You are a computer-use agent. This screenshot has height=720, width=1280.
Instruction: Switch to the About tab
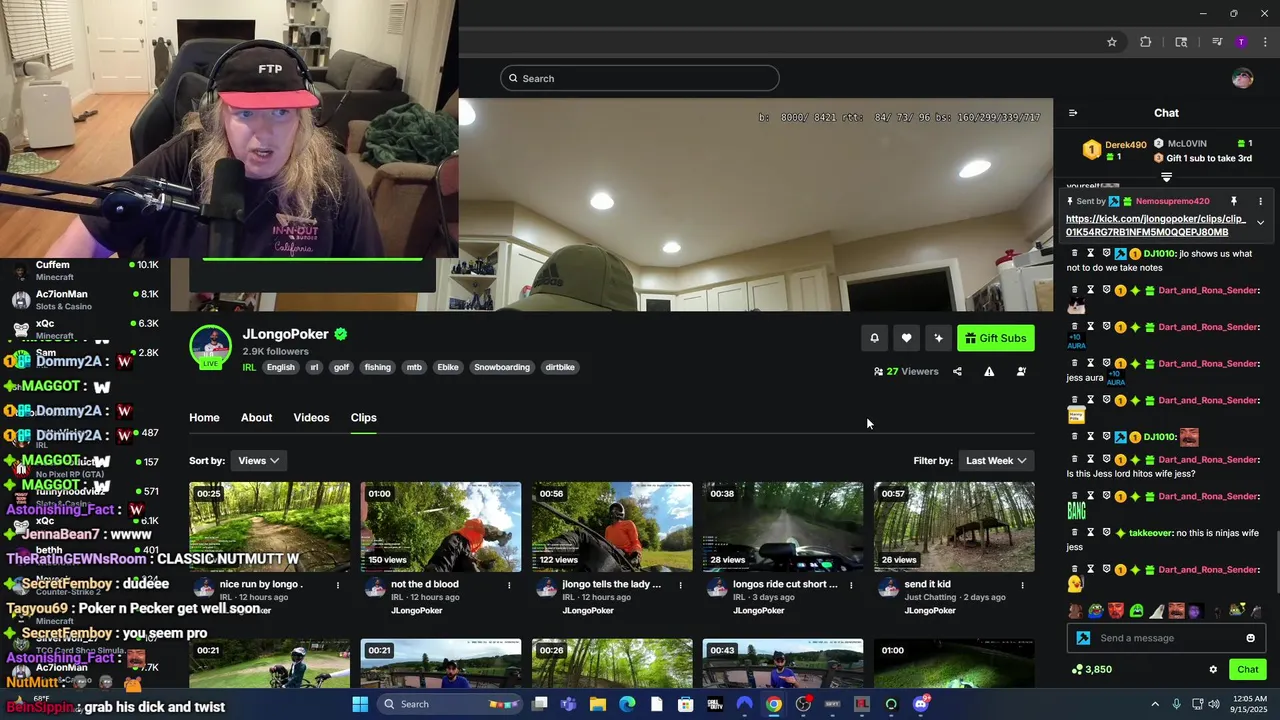[x=256, y=417]
